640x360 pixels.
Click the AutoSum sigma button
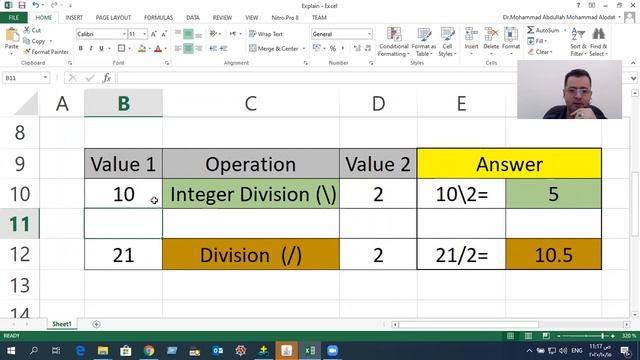point(543,30)
